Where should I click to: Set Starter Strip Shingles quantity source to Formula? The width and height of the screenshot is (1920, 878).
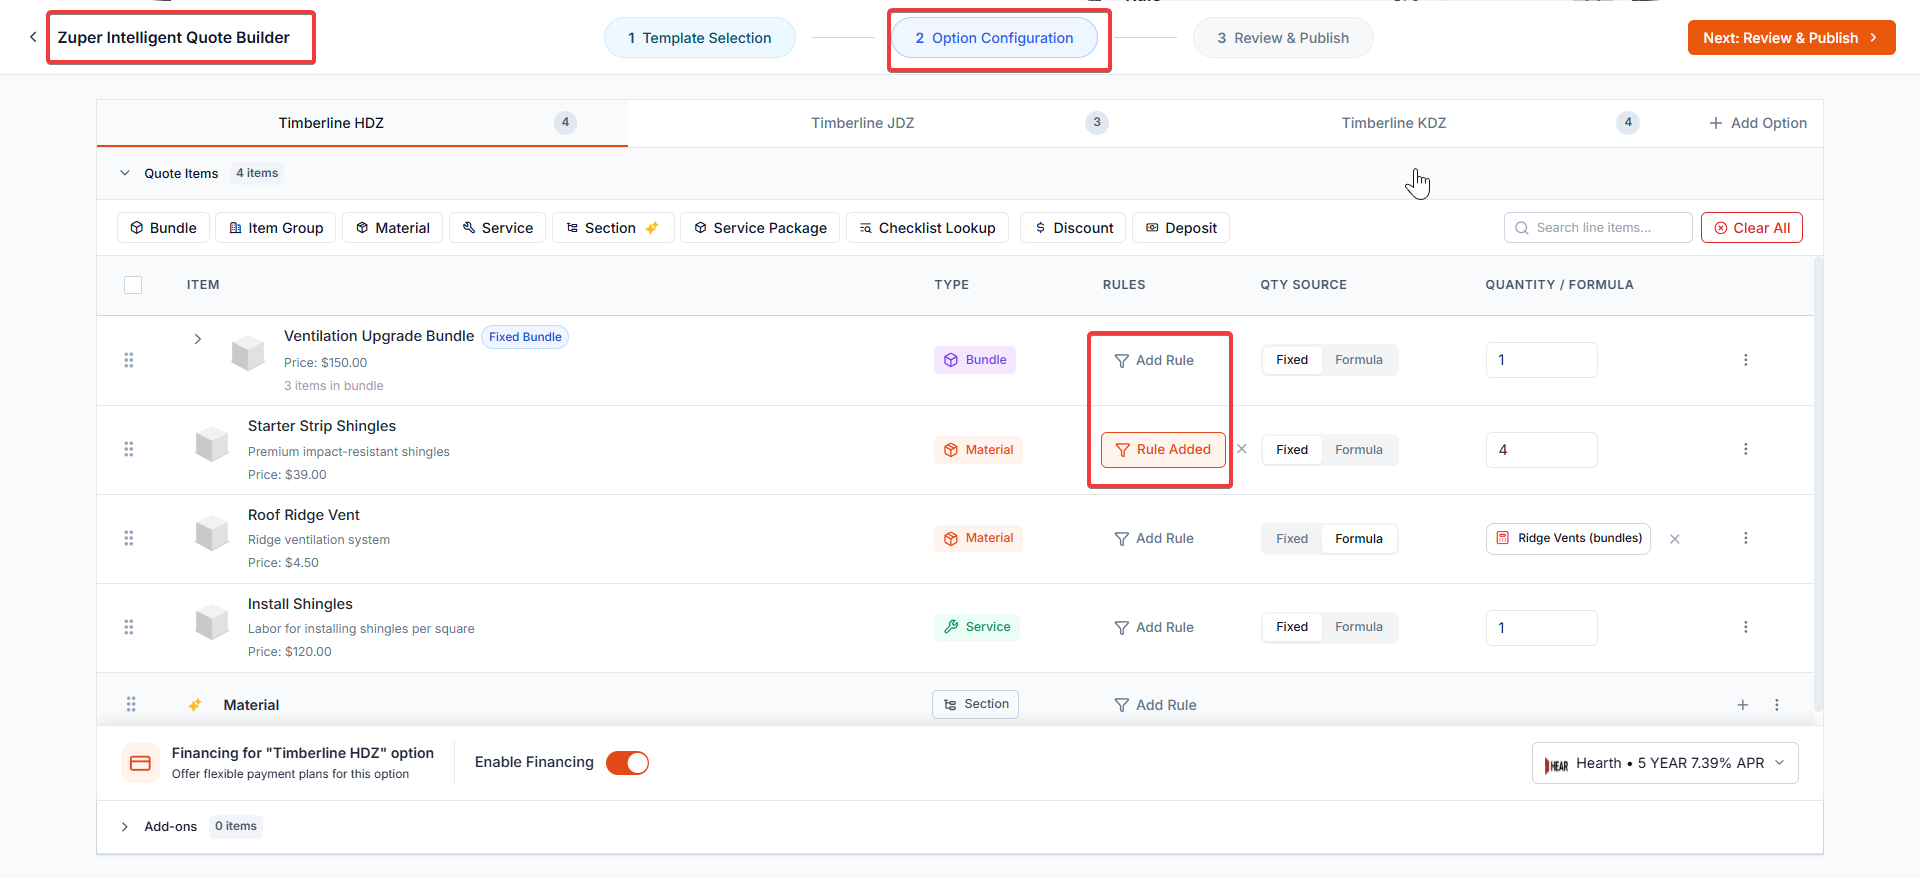[1359, 450]
